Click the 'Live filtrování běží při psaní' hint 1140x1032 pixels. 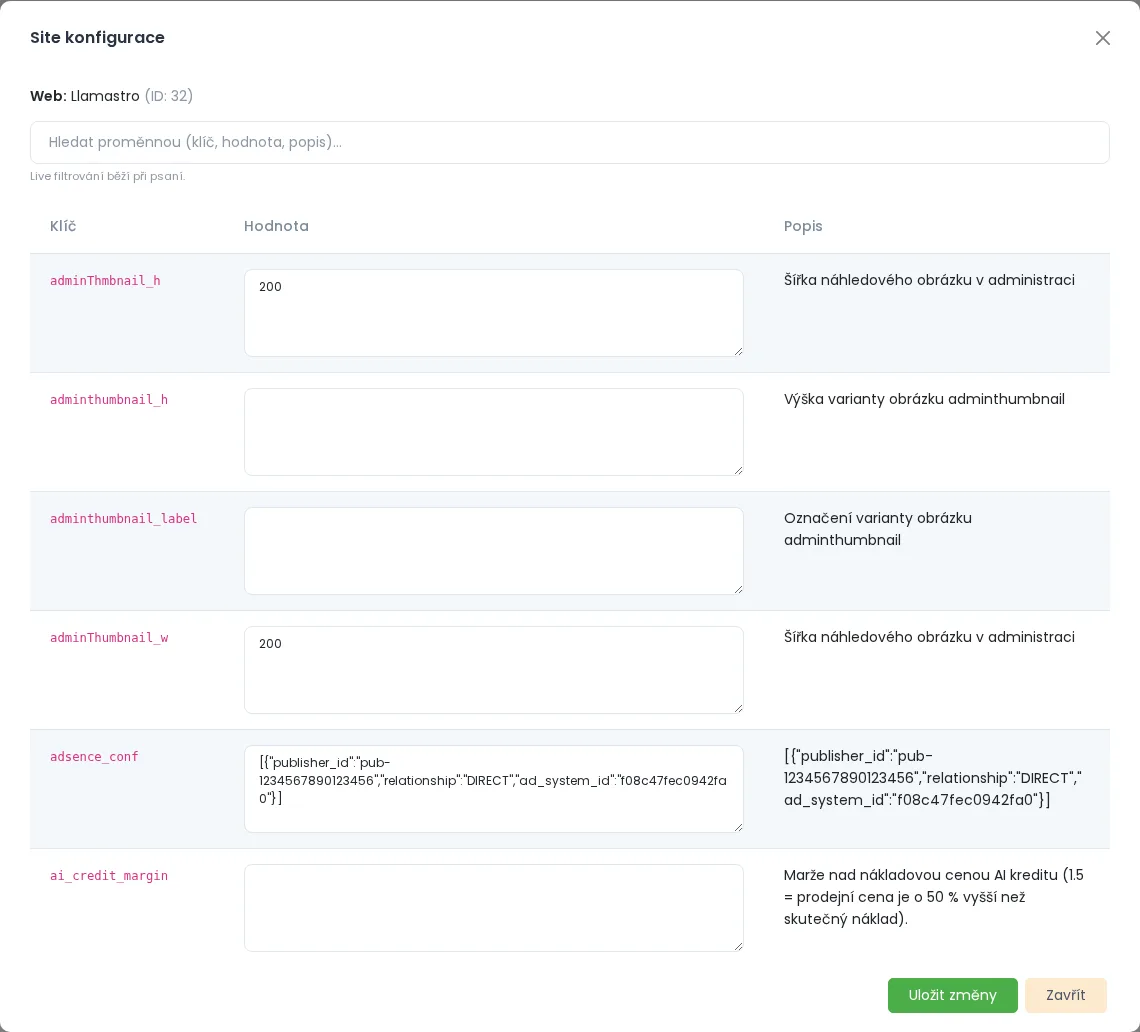point(108,176)
